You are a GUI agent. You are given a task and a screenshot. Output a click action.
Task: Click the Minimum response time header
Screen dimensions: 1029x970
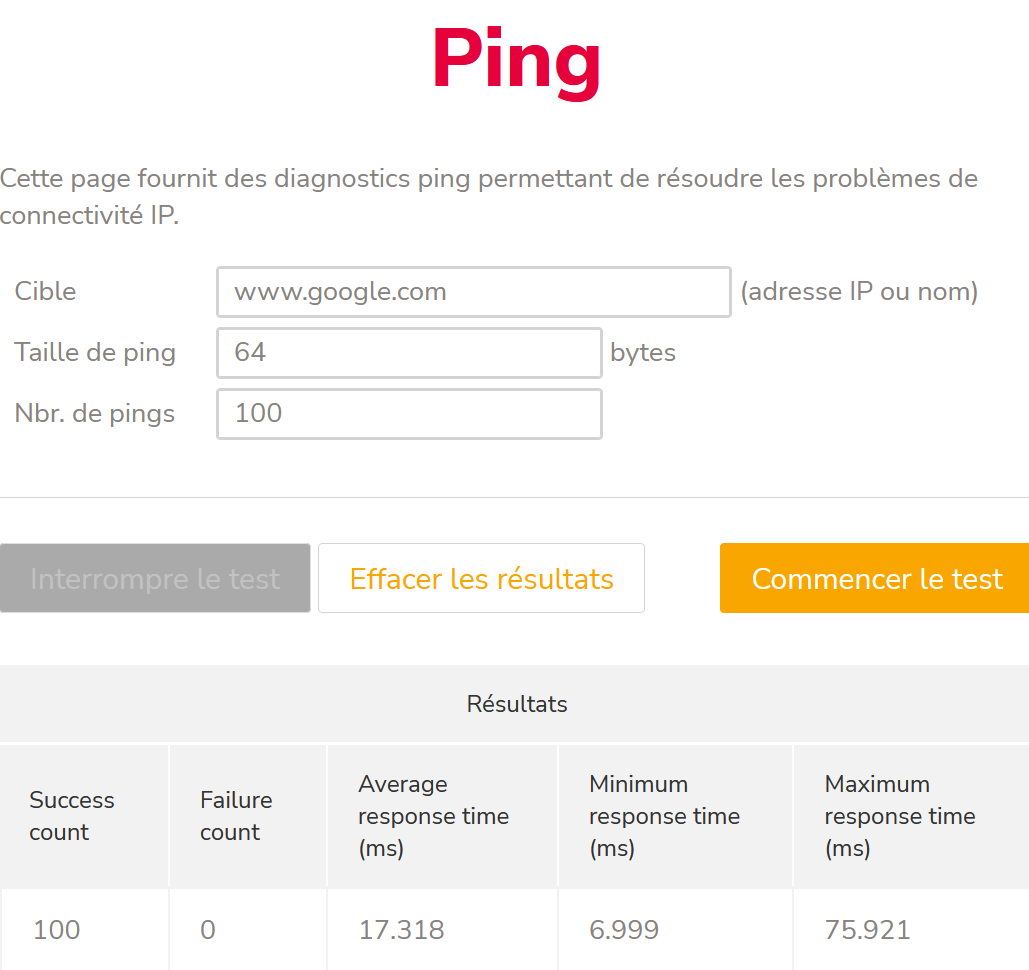664,816
